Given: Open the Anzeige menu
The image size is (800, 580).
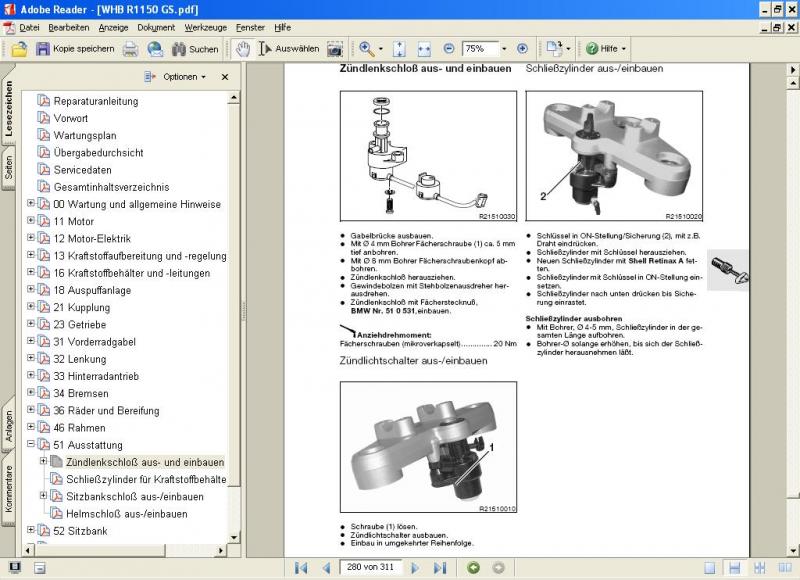Looking at the screenshot, I should click(113, 28).
